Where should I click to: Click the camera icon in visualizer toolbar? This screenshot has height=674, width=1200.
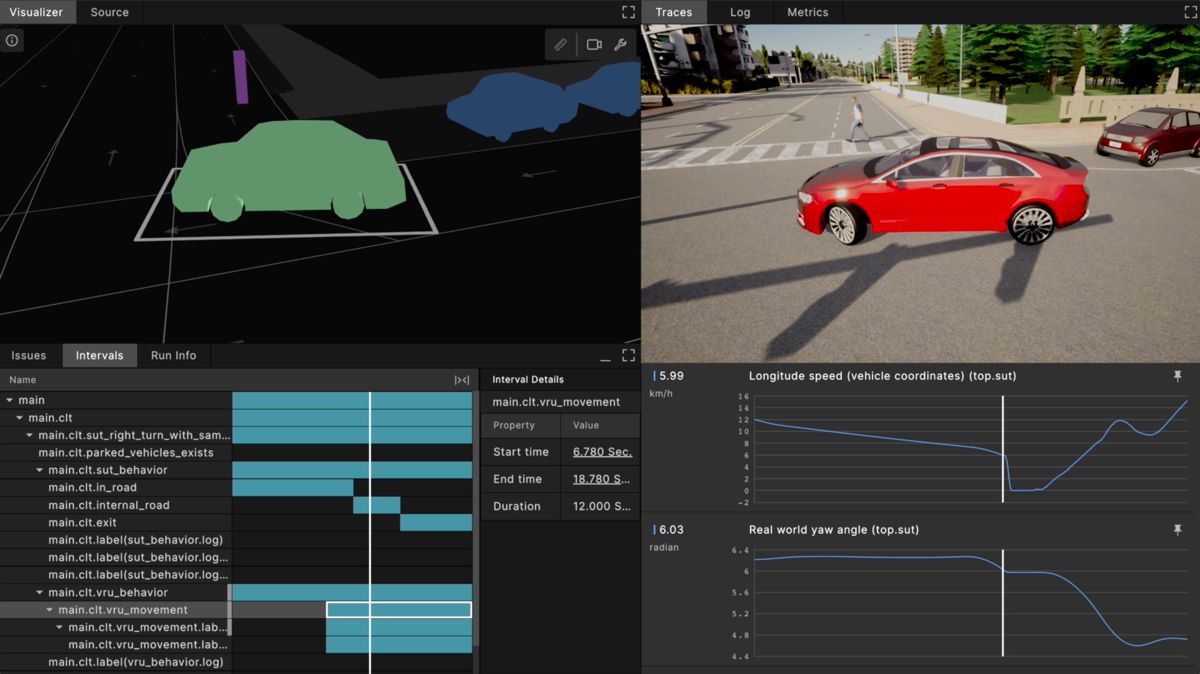pyautogui.click(x=594, y=45)
